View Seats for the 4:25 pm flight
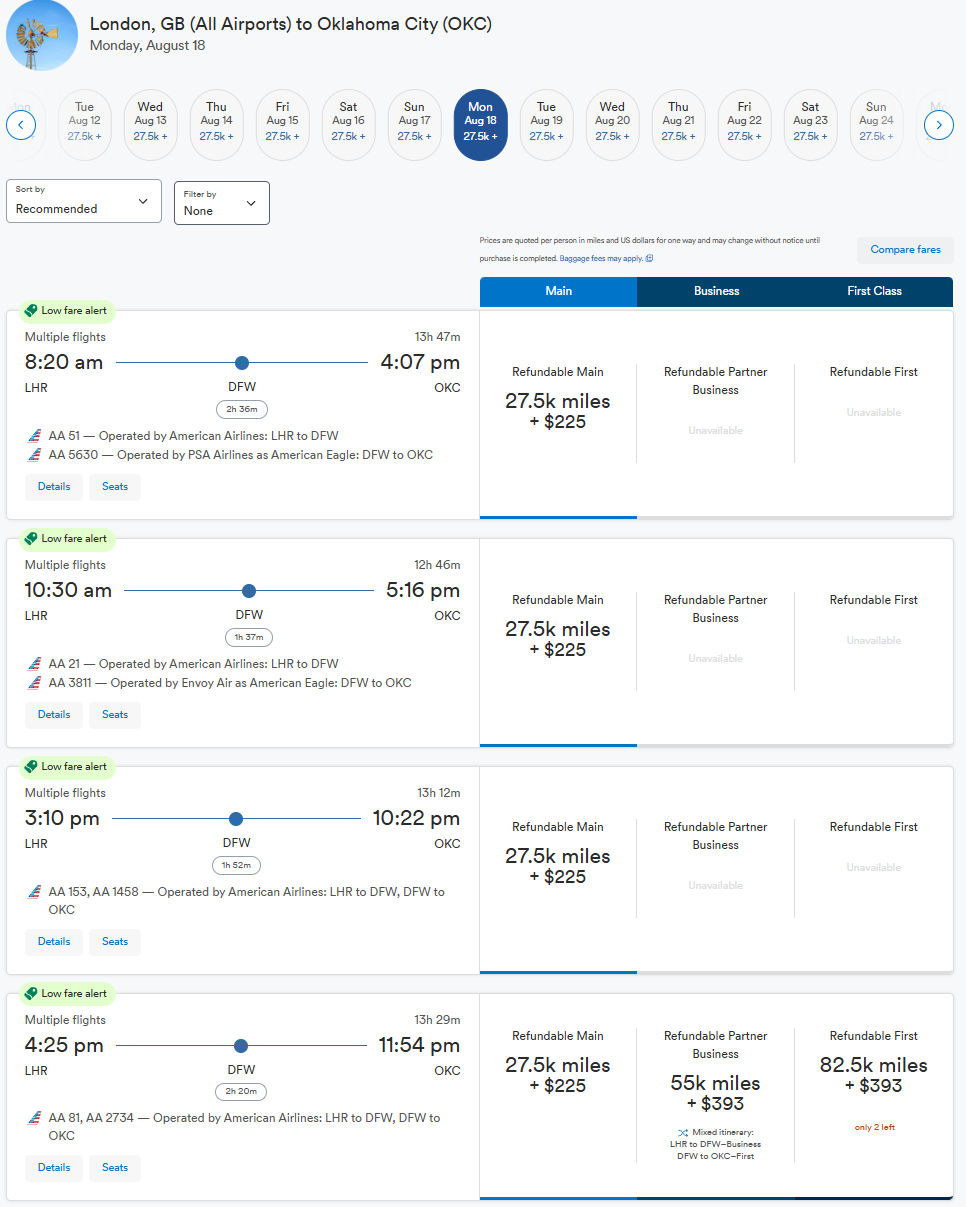 pos(115,1168)
